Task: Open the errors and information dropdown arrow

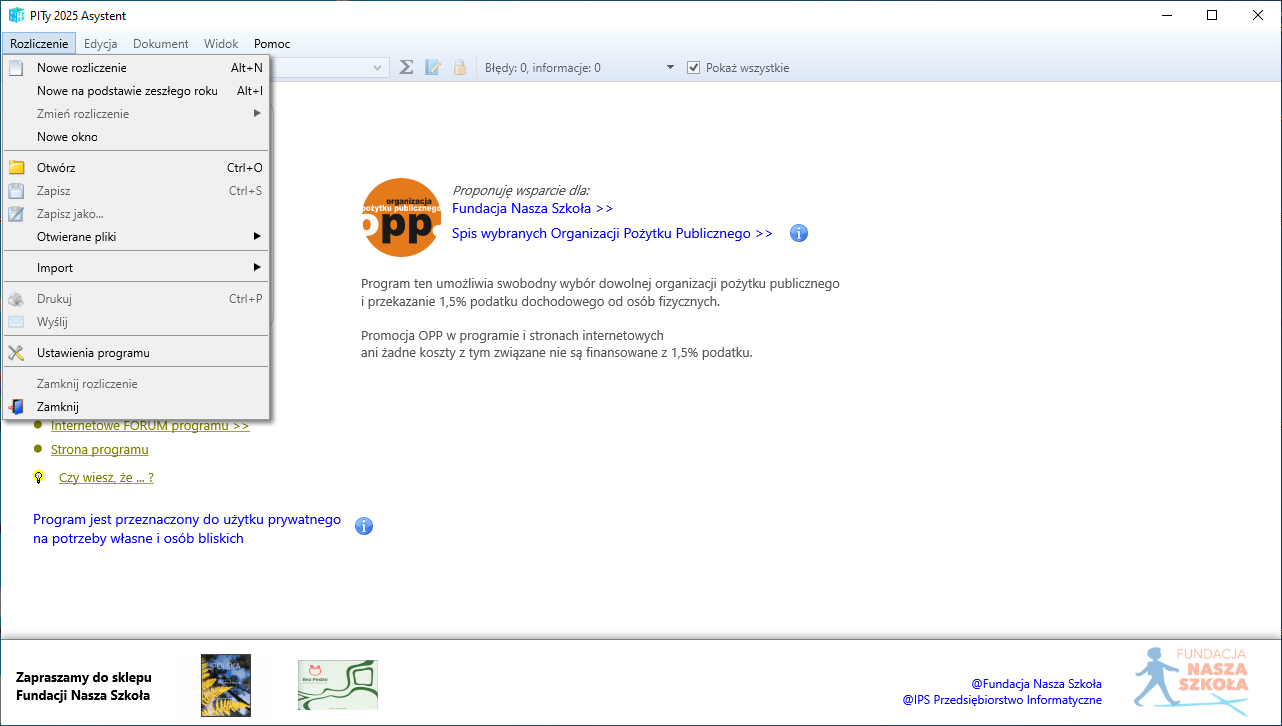Action: pyautogui.click(x=670, y=68)
